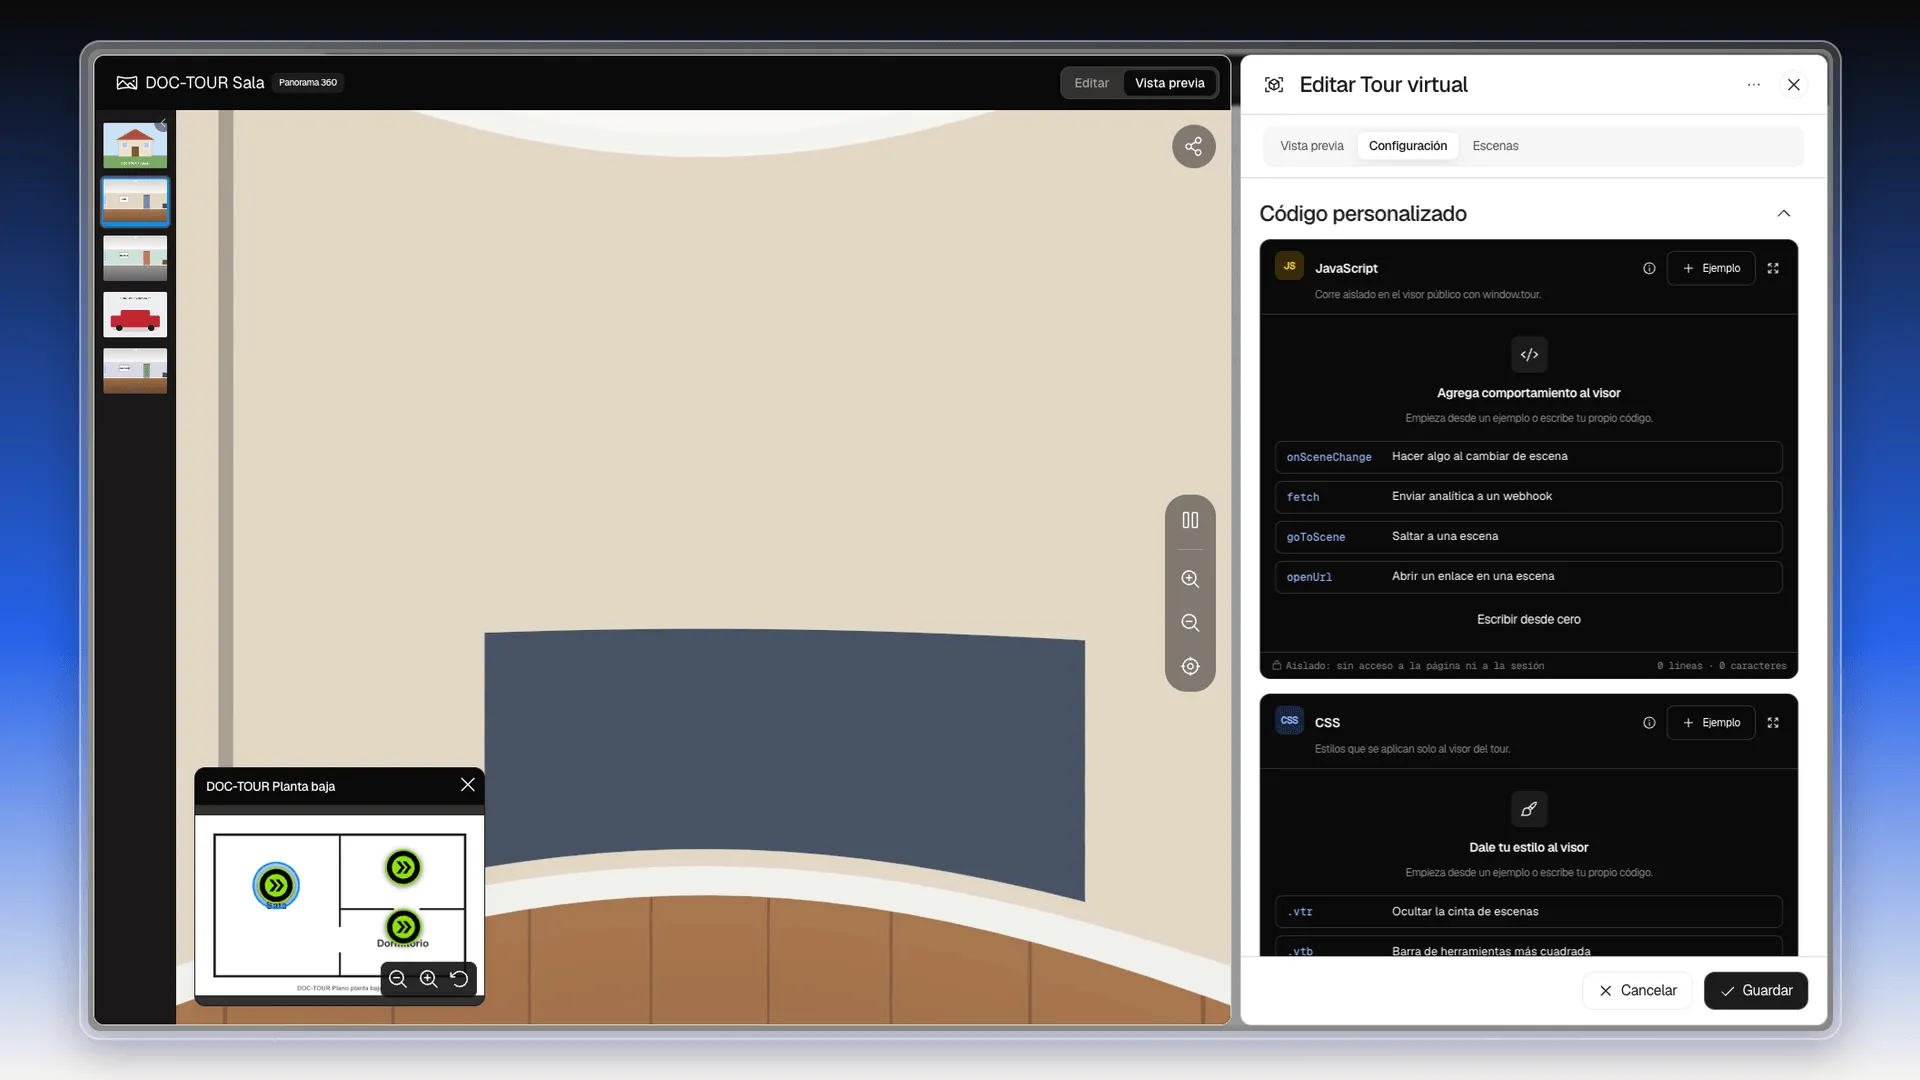Close the DOC-TOUR Planta baja floor plan

pos(467,785)
